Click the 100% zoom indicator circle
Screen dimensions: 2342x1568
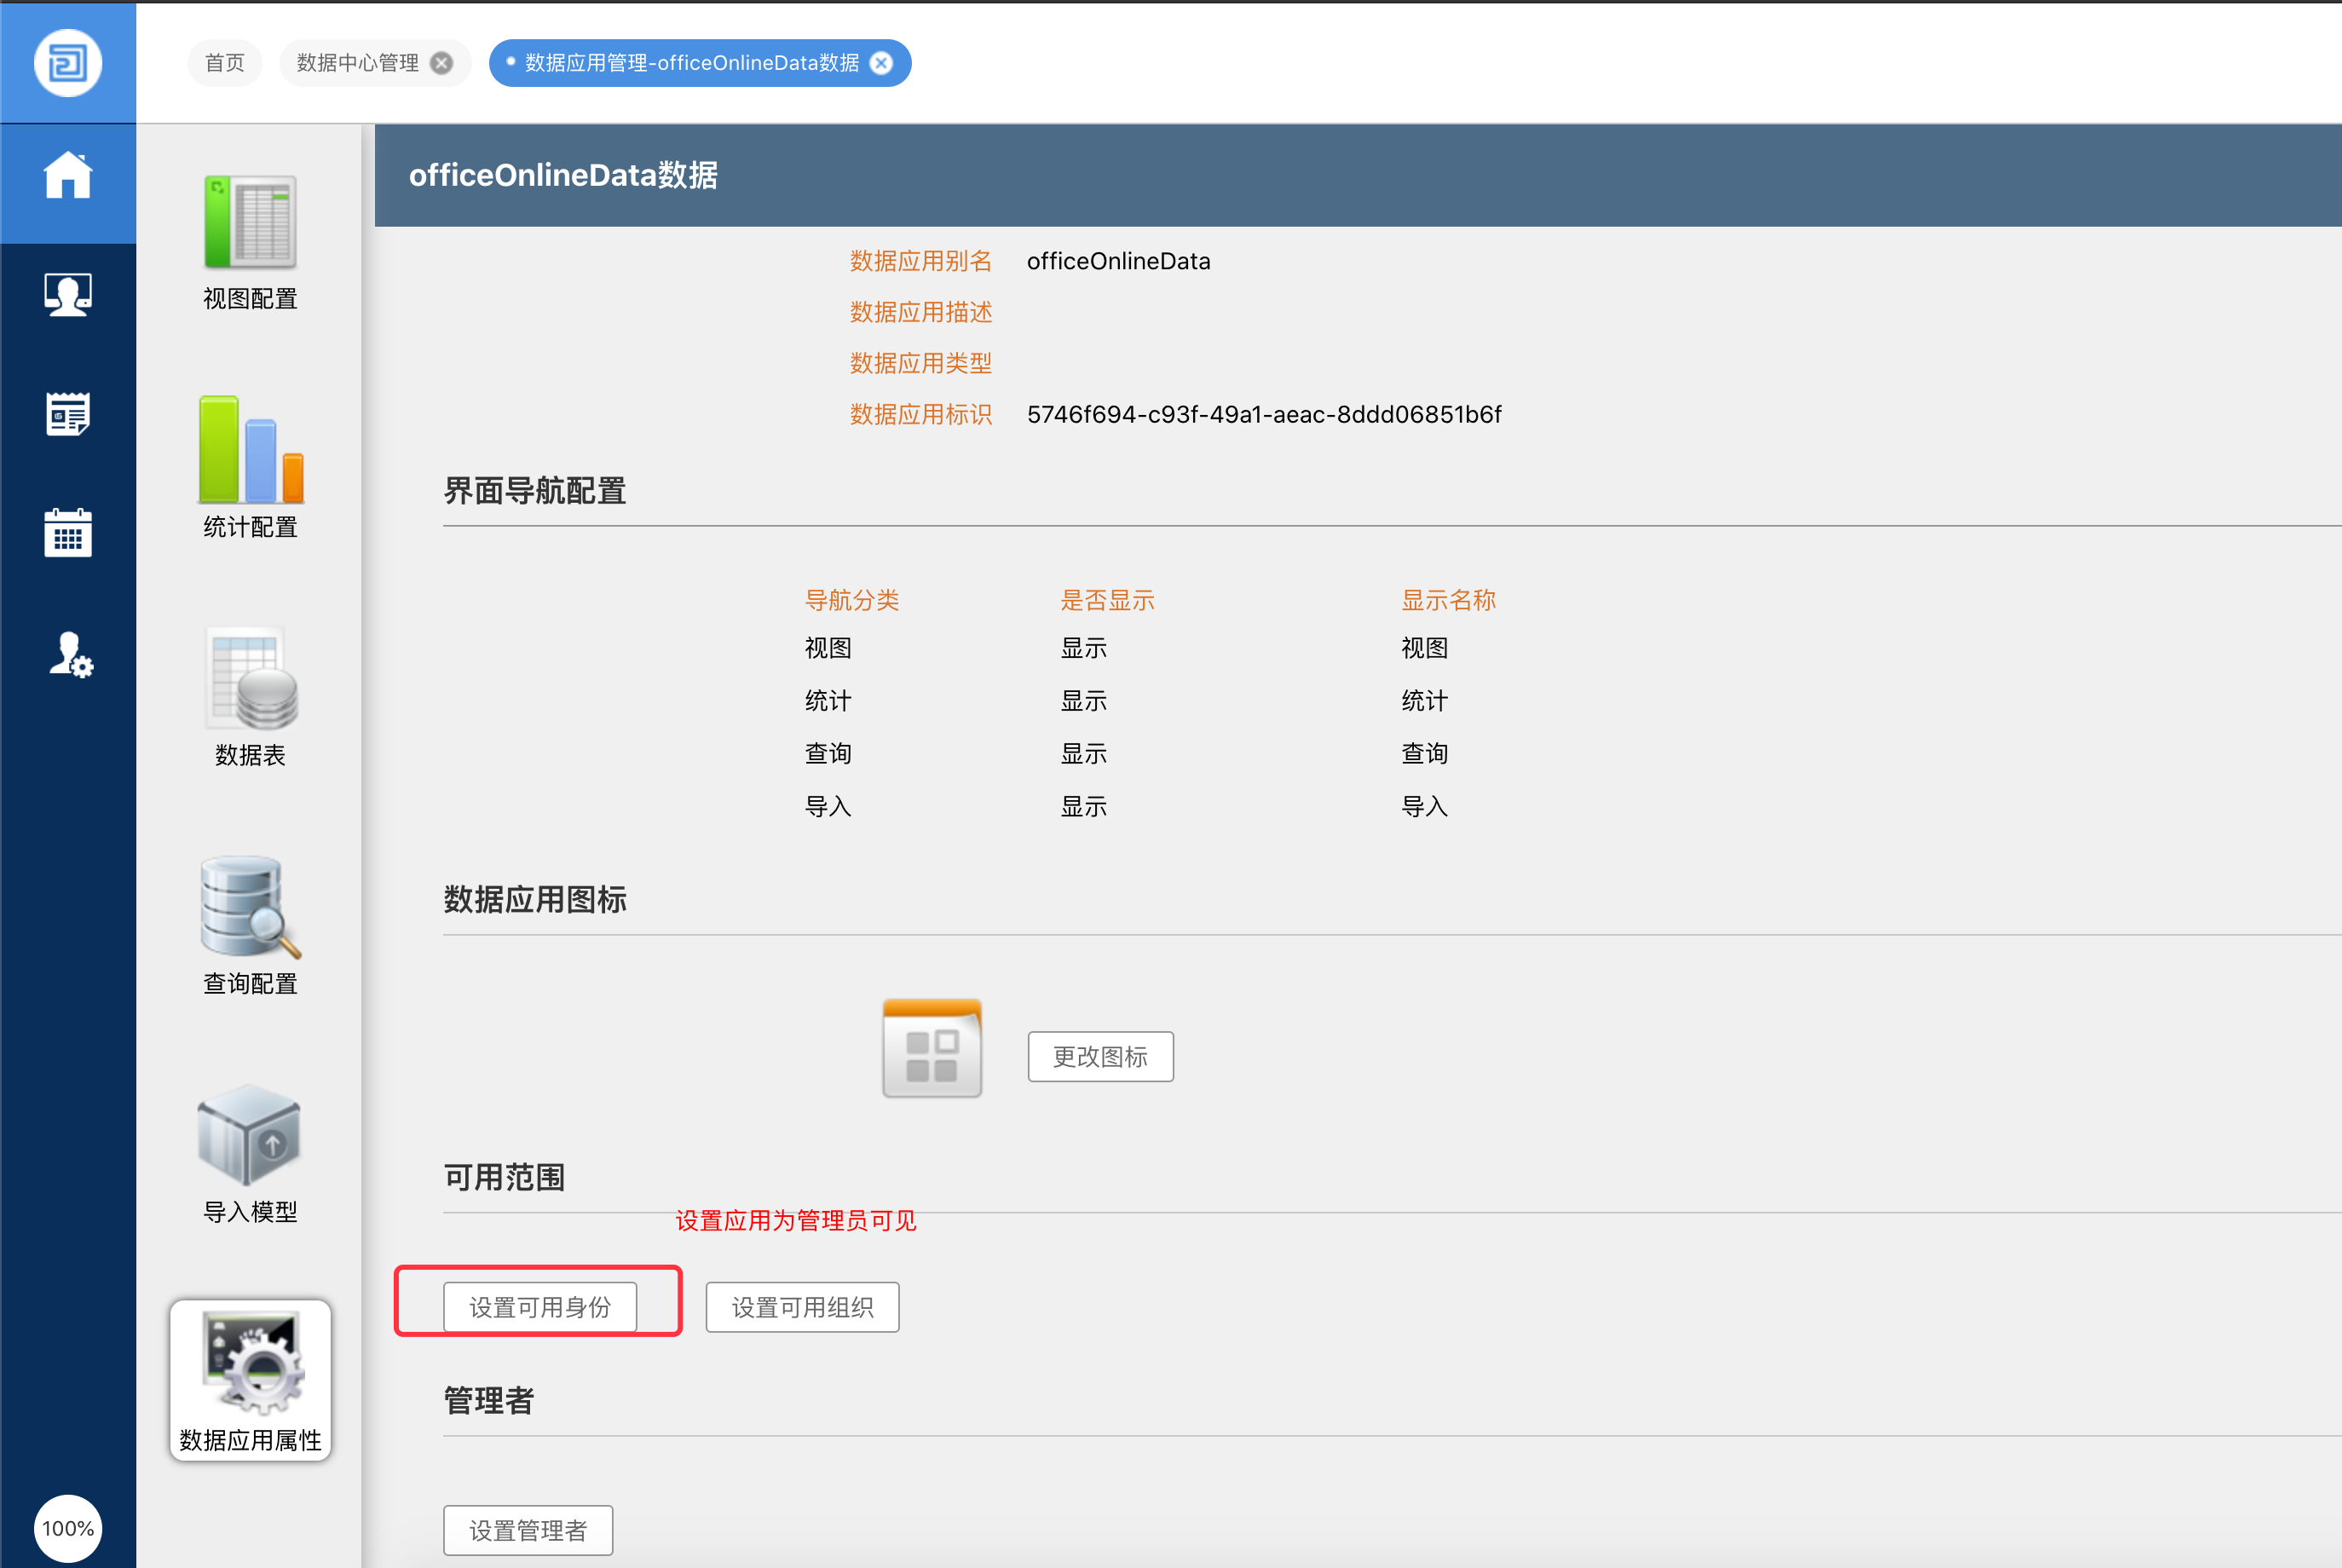tap(67, 1528)
